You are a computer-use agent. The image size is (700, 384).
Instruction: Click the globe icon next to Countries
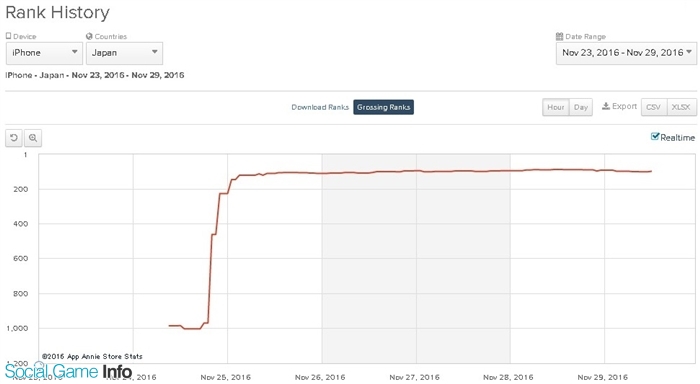coord(89,36)
